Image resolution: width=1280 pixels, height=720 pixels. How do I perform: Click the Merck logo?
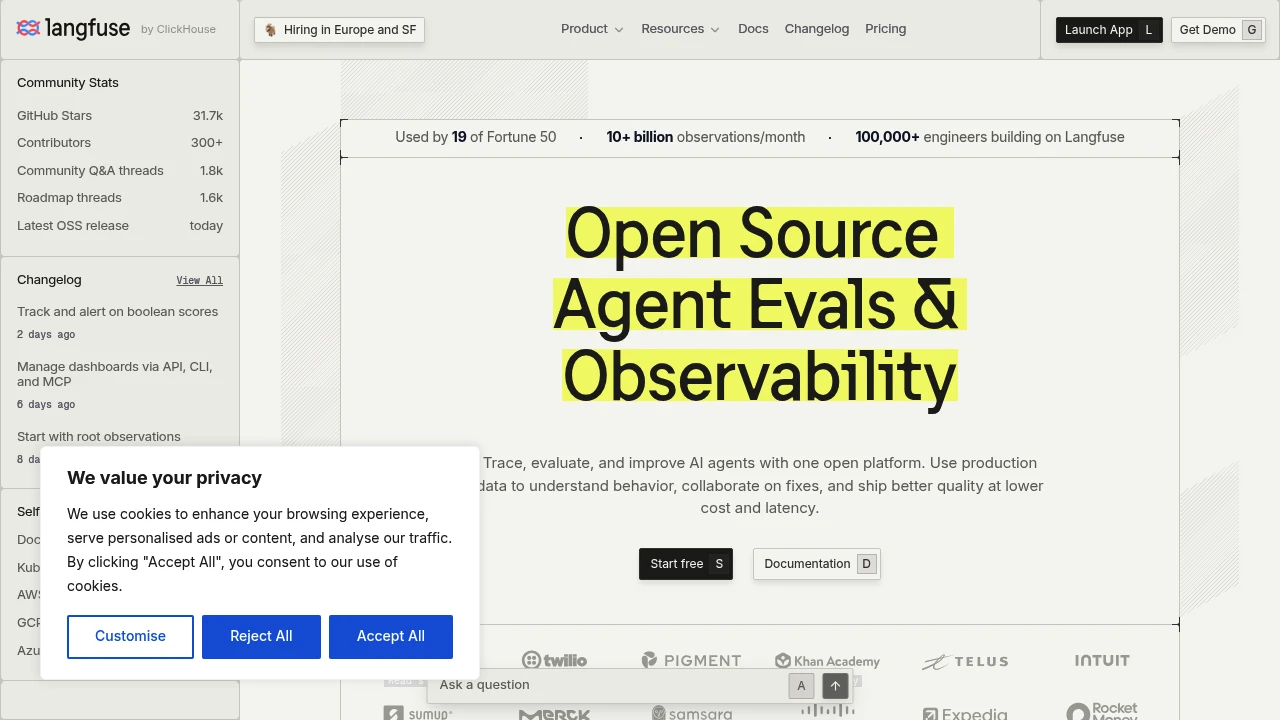click(x=554, y=714)
